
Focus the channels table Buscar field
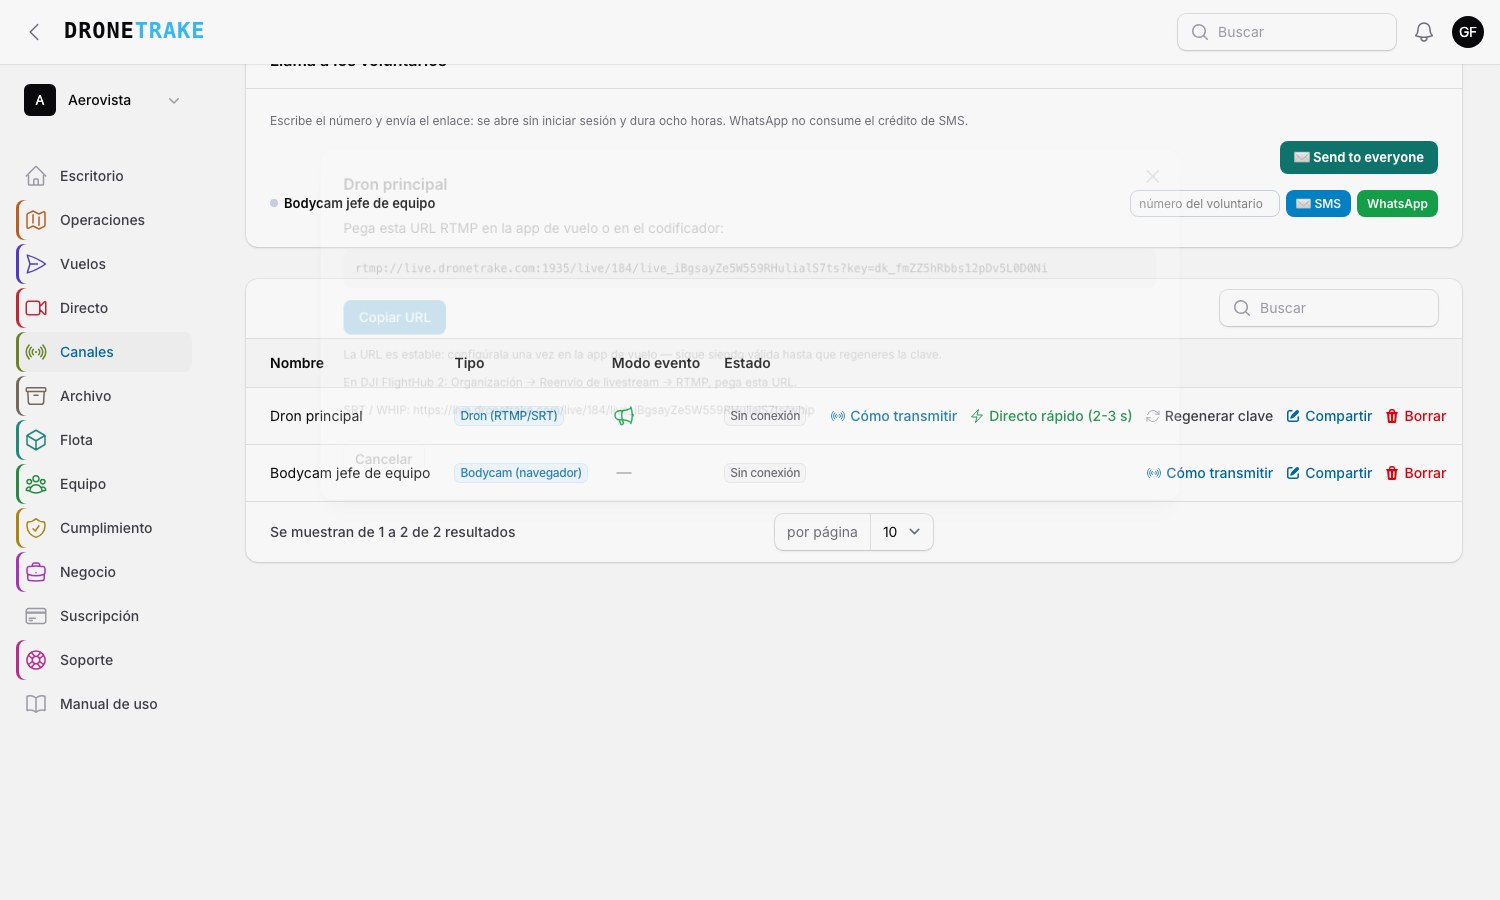1329,308
